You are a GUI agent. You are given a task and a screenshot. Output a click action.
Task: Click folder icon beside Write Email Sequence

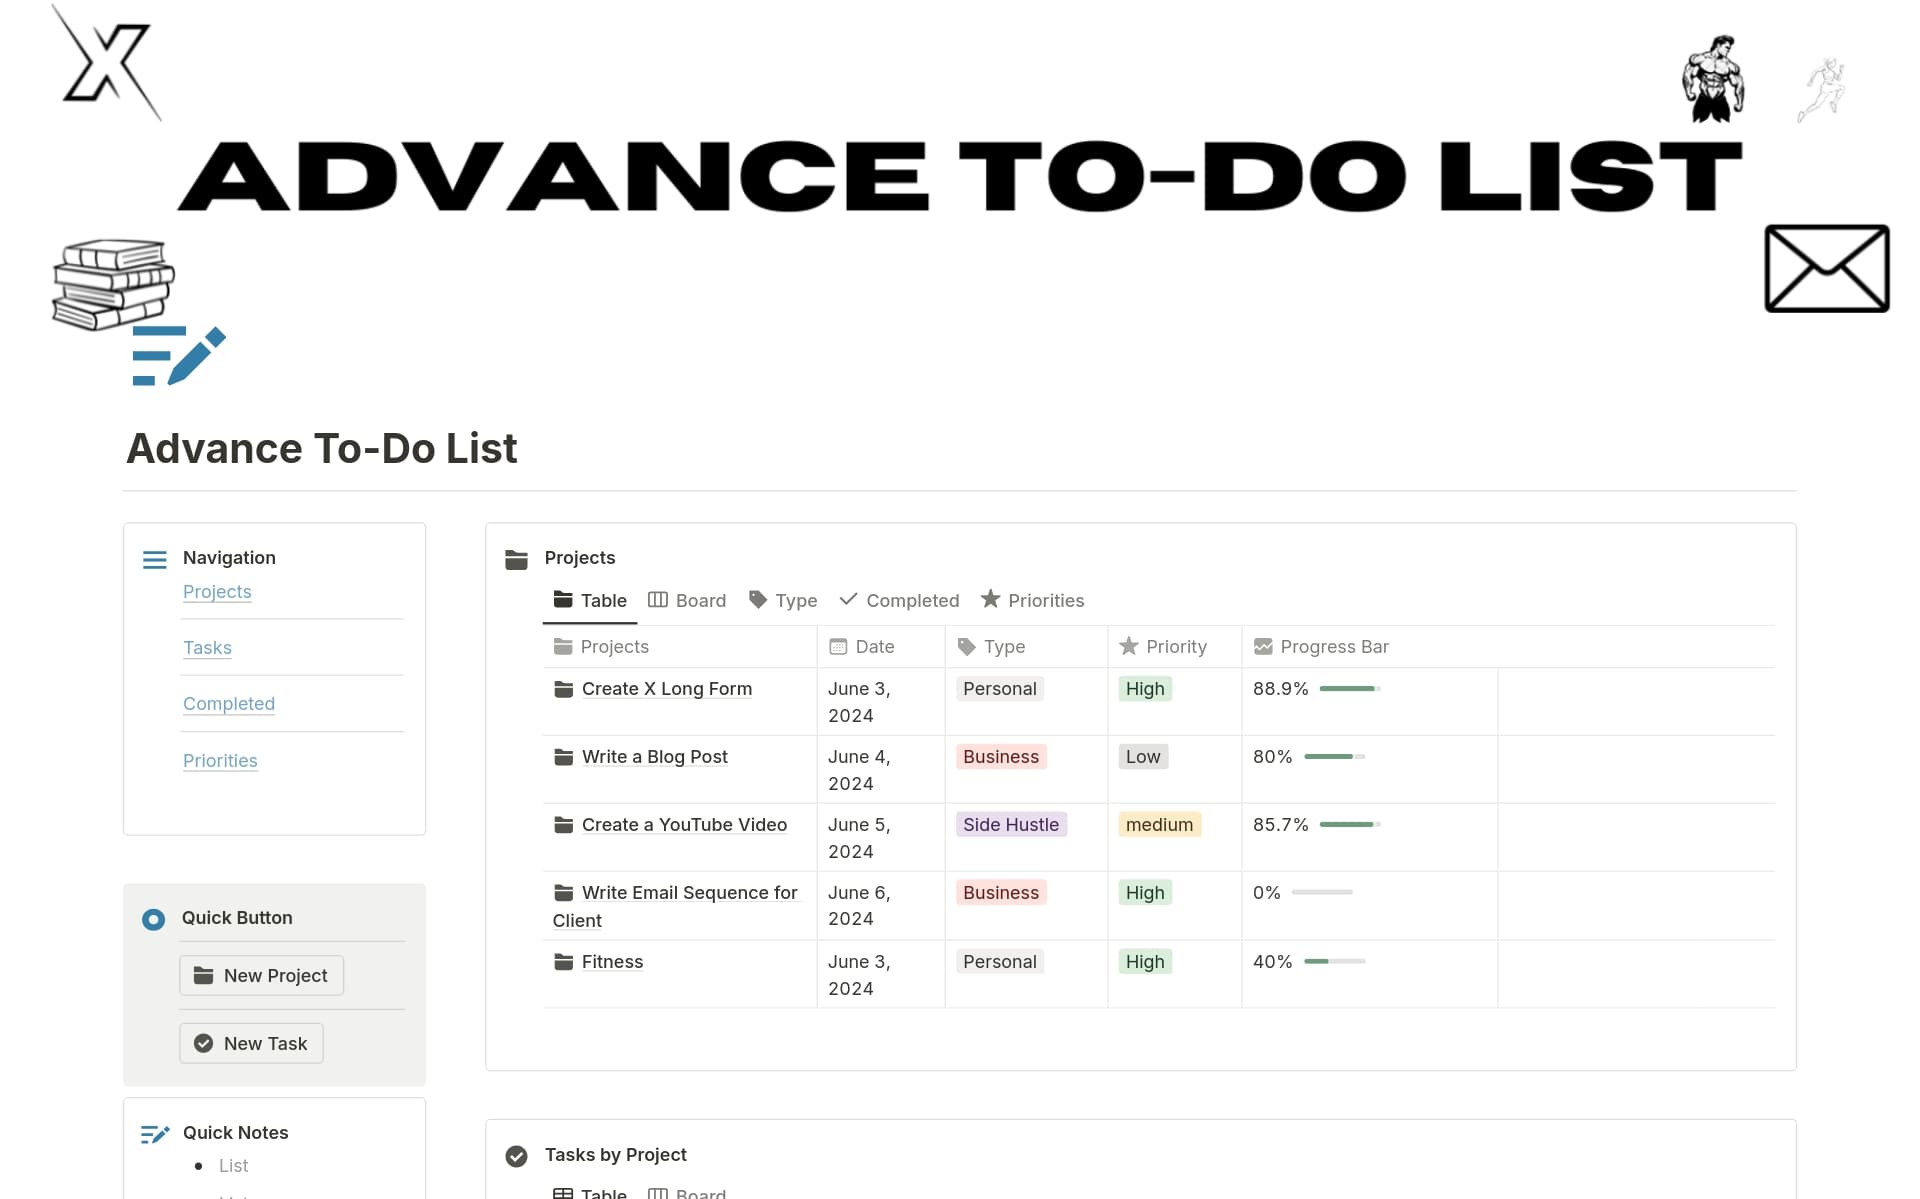(564, 893)
